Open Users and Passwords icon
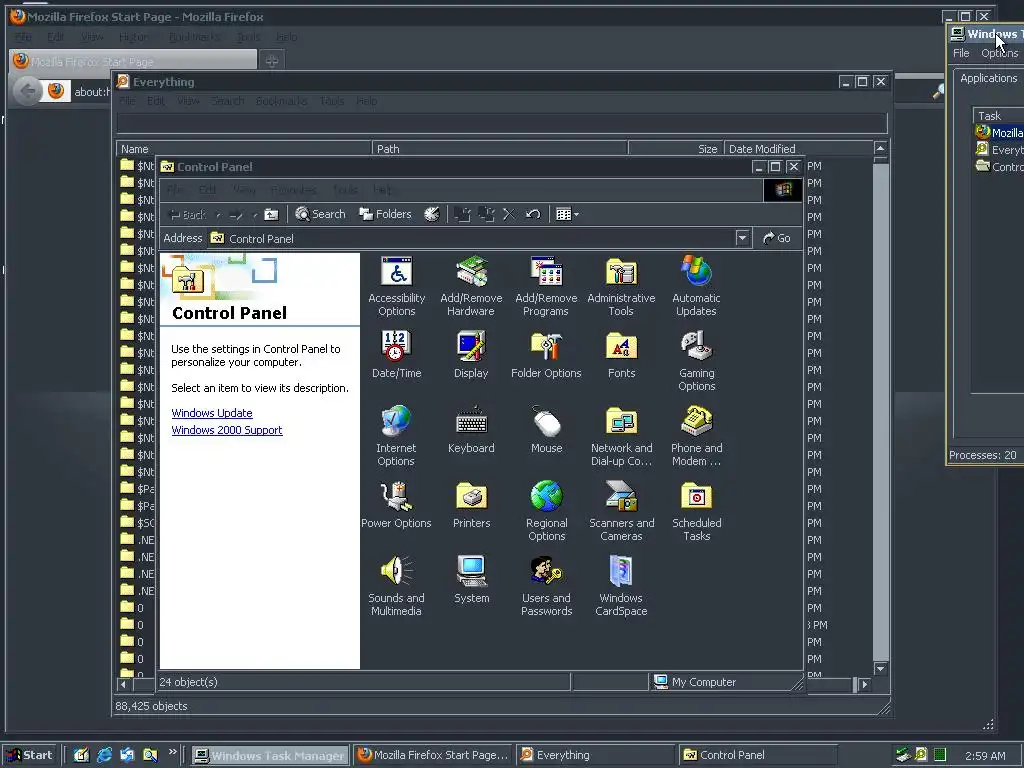This screenshot has height=768, width=1024. click(x=547, y=586)
